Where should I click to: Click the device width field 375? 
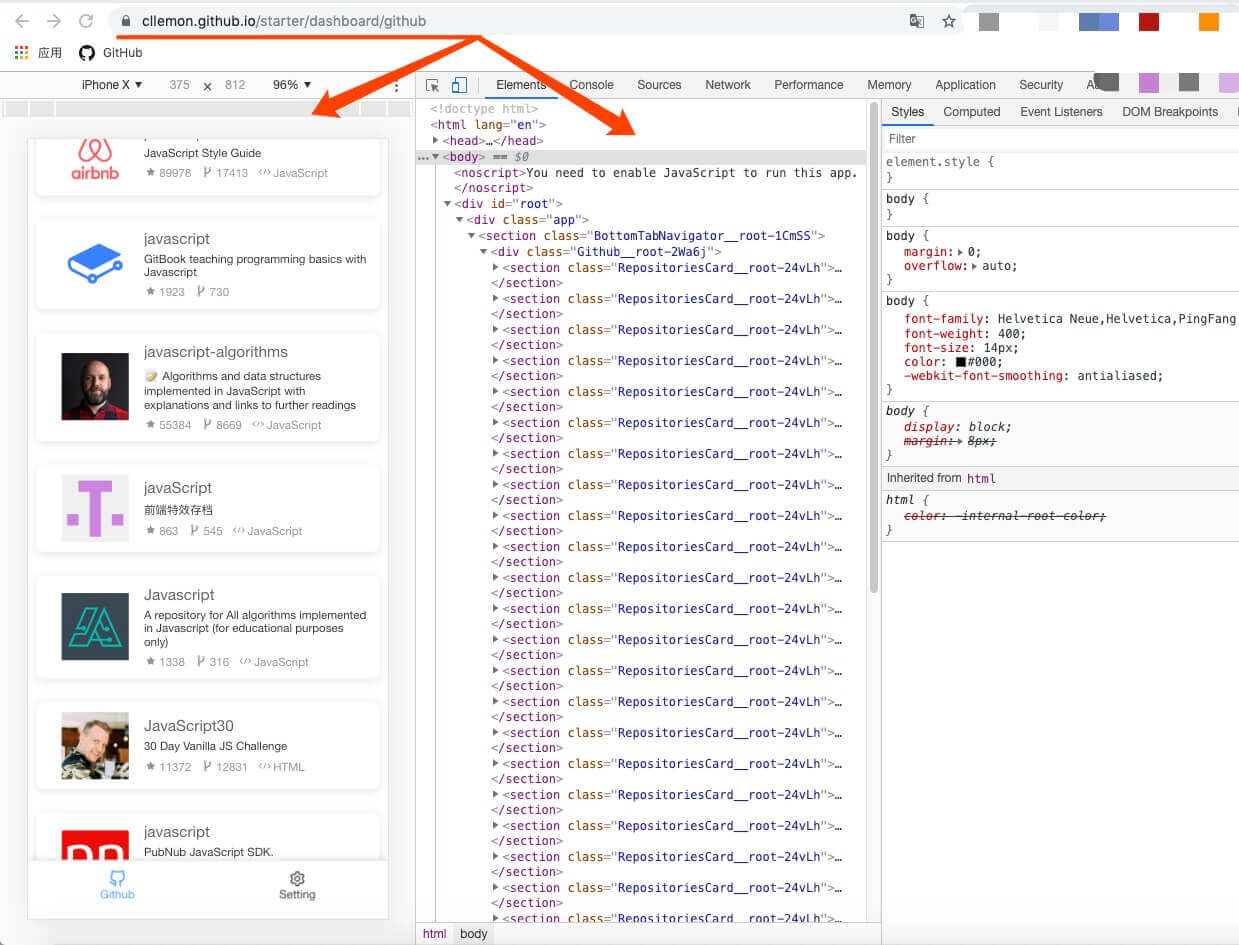click(180, 85)
